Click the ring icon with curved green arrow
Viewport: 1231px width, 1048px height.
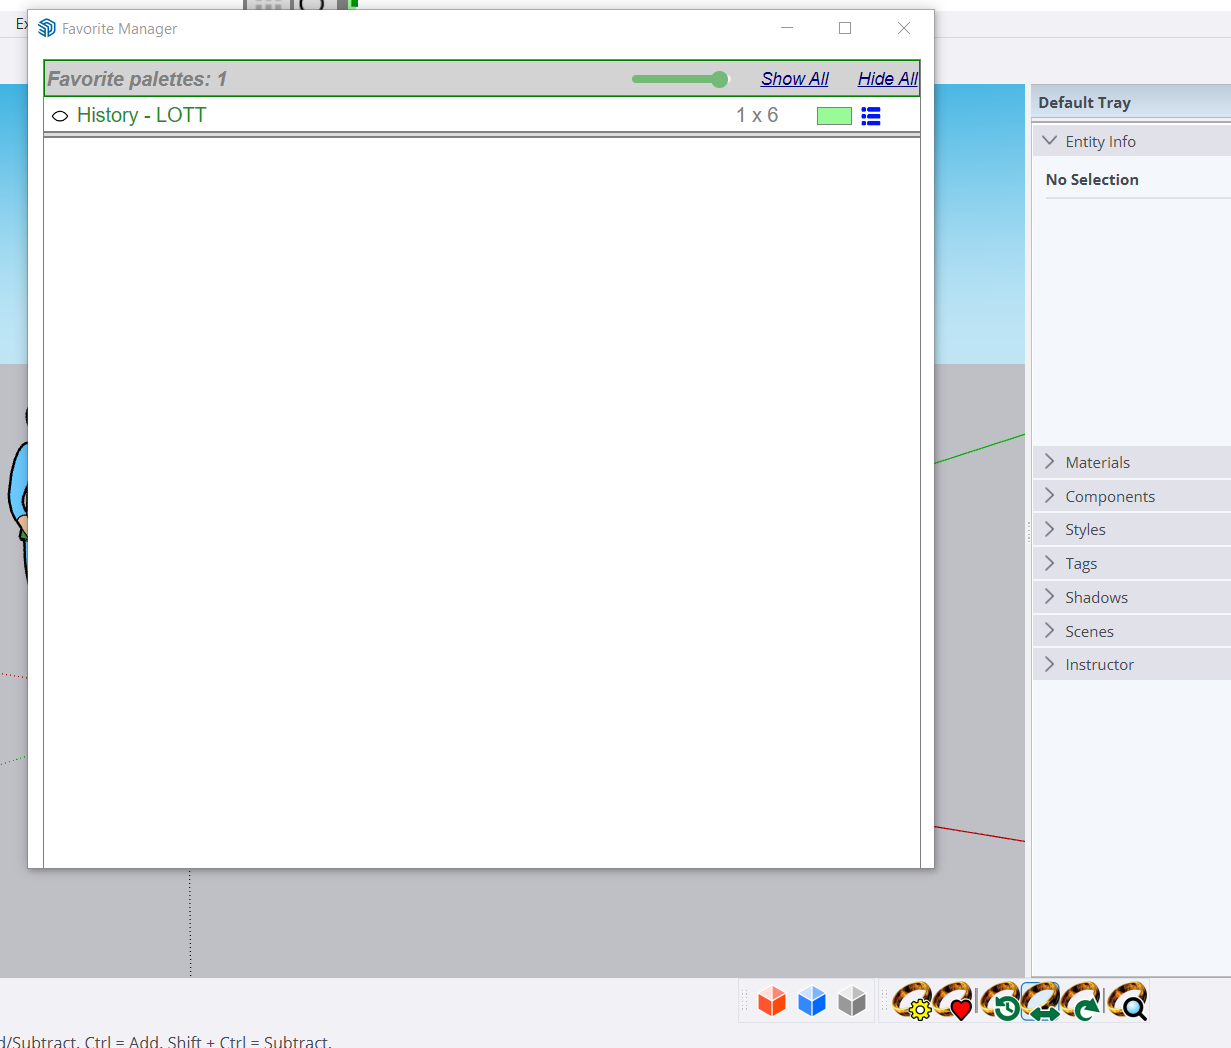(1082, 1001)
